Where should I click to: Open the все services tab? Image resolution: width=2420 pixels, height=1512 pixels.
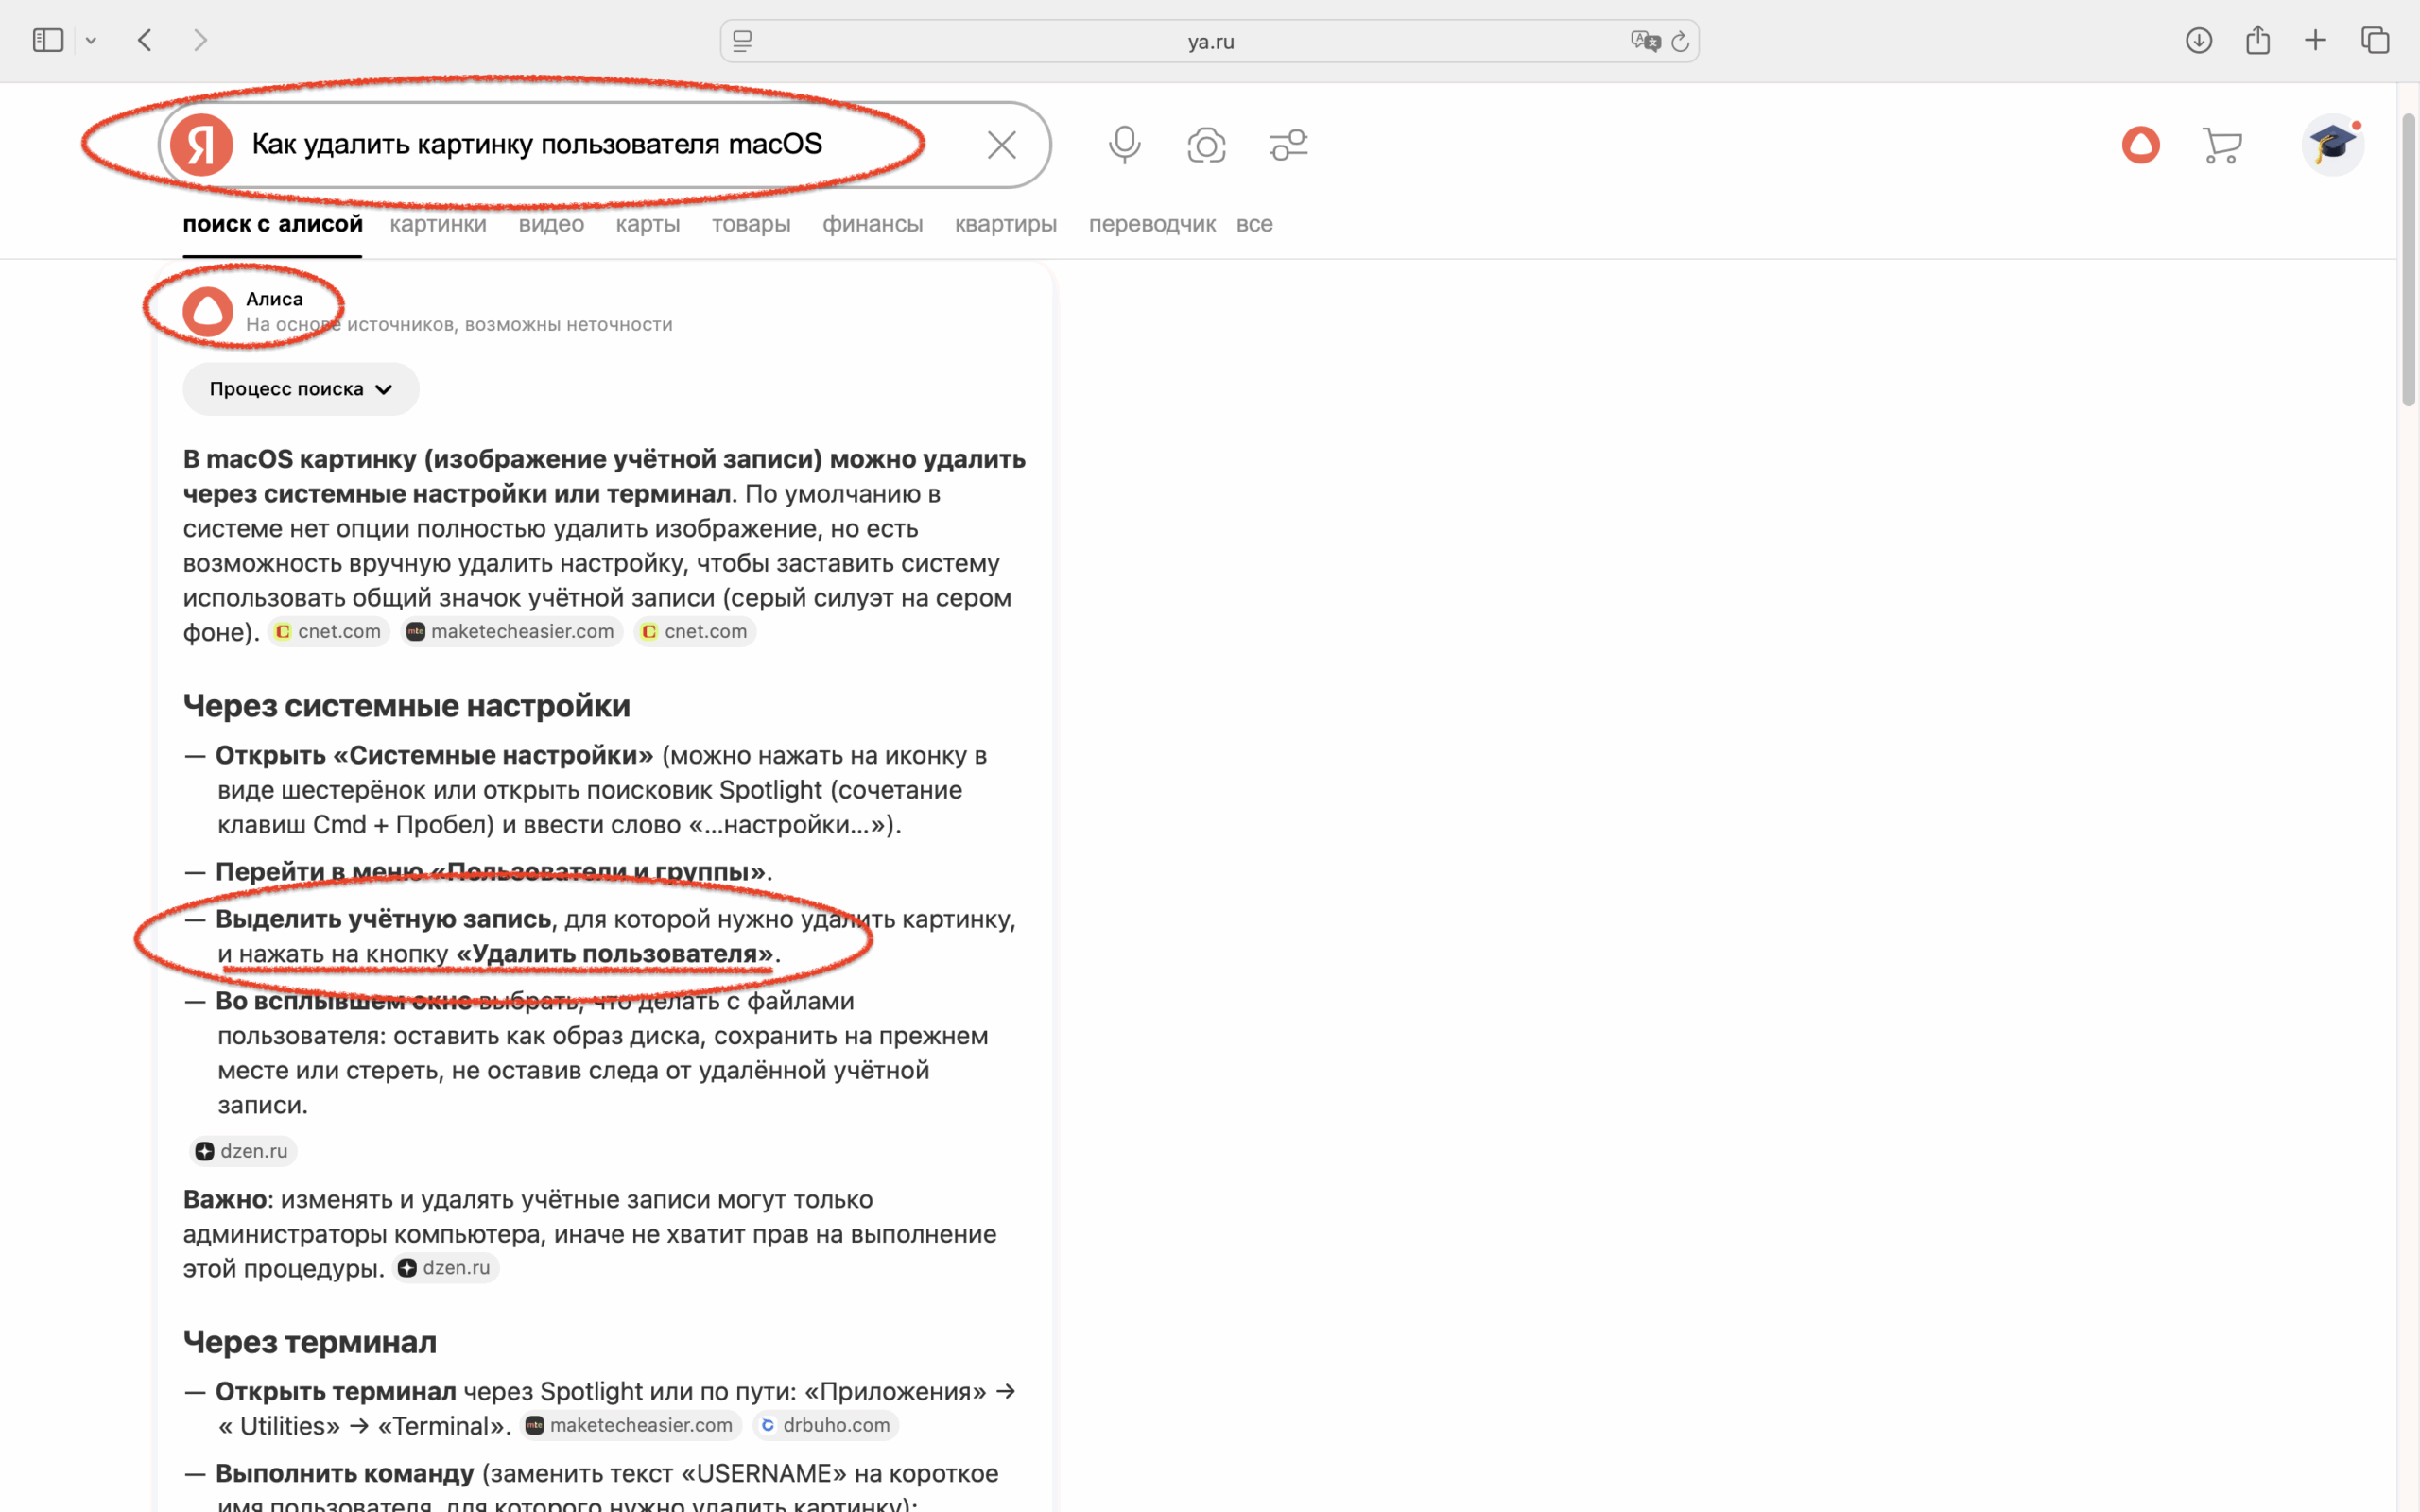pos(1254,224)
